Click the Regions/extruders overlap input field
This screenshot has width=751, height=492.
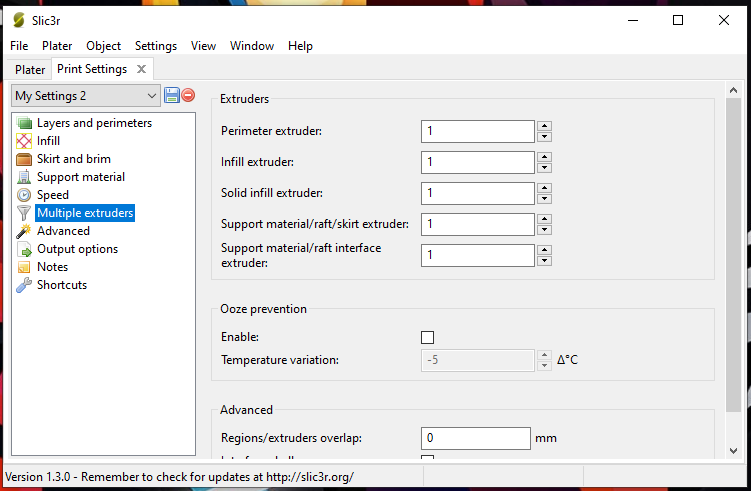[476, 438]
